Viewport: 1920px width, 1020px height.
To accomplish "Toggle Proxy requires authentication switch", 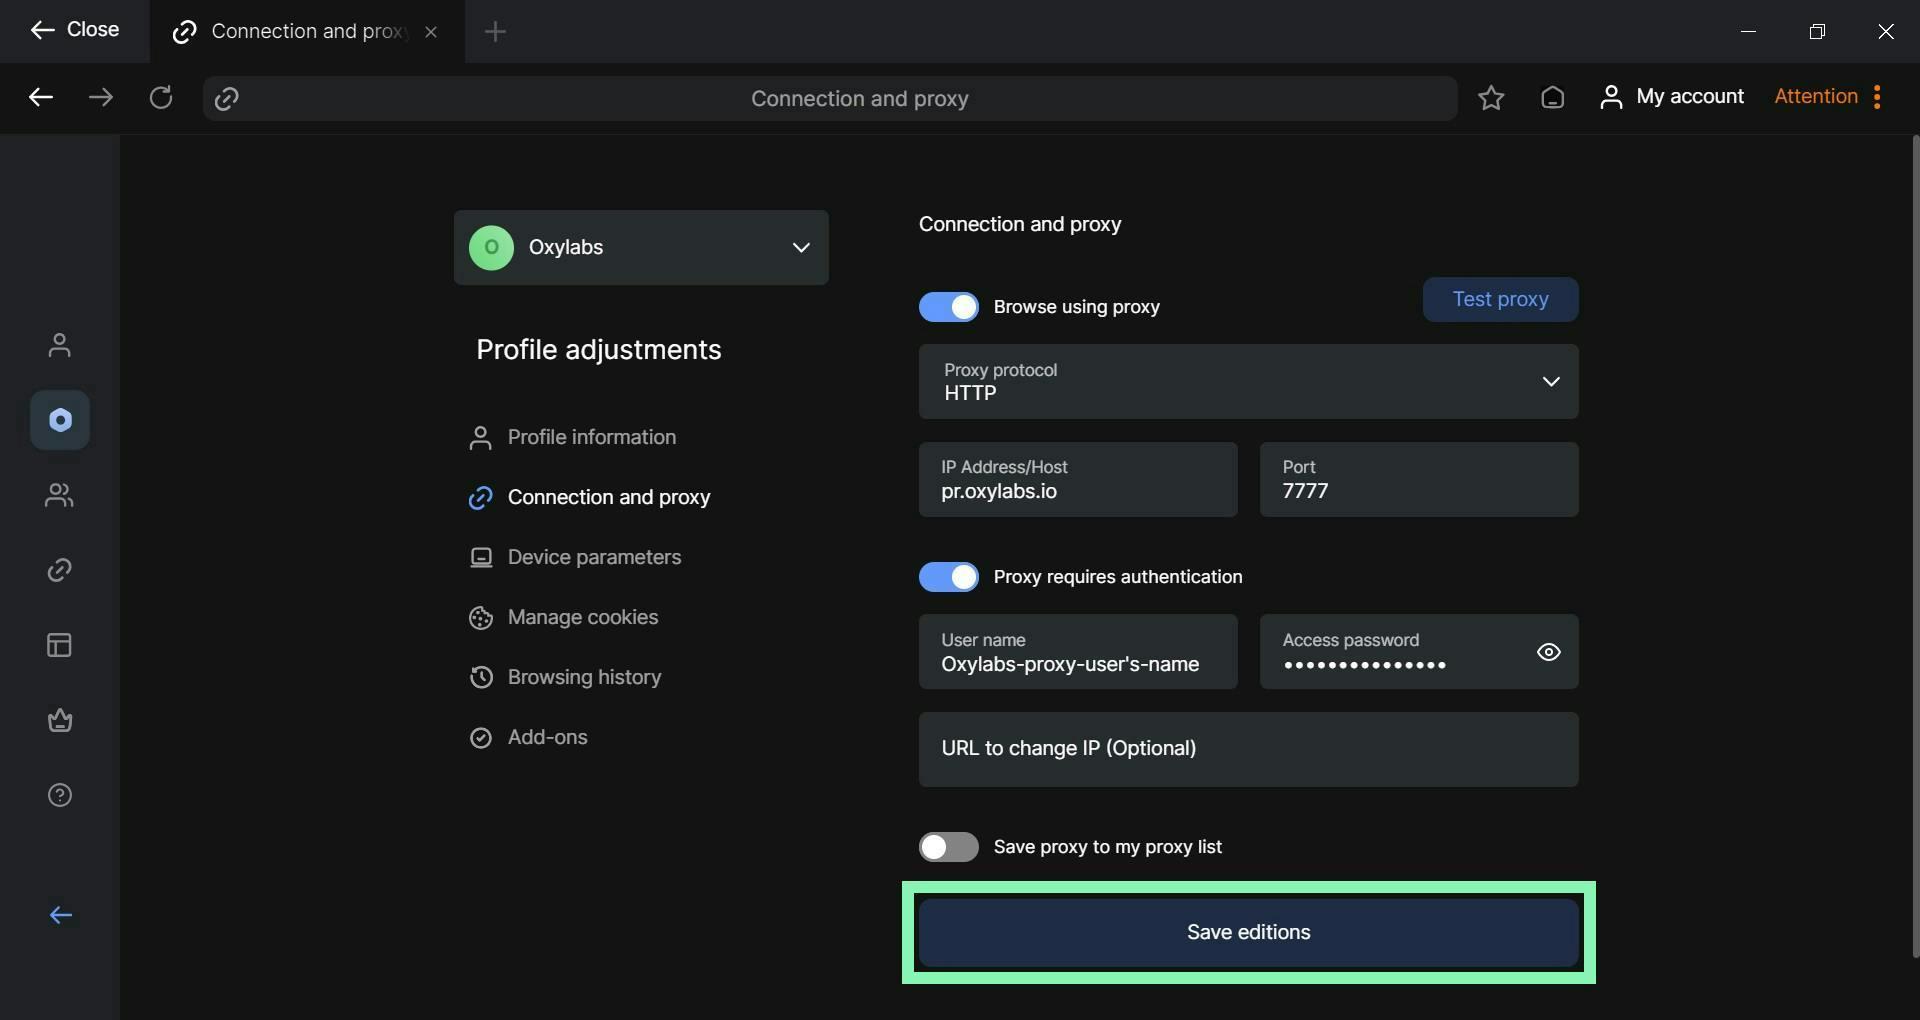I will point(949,577).
